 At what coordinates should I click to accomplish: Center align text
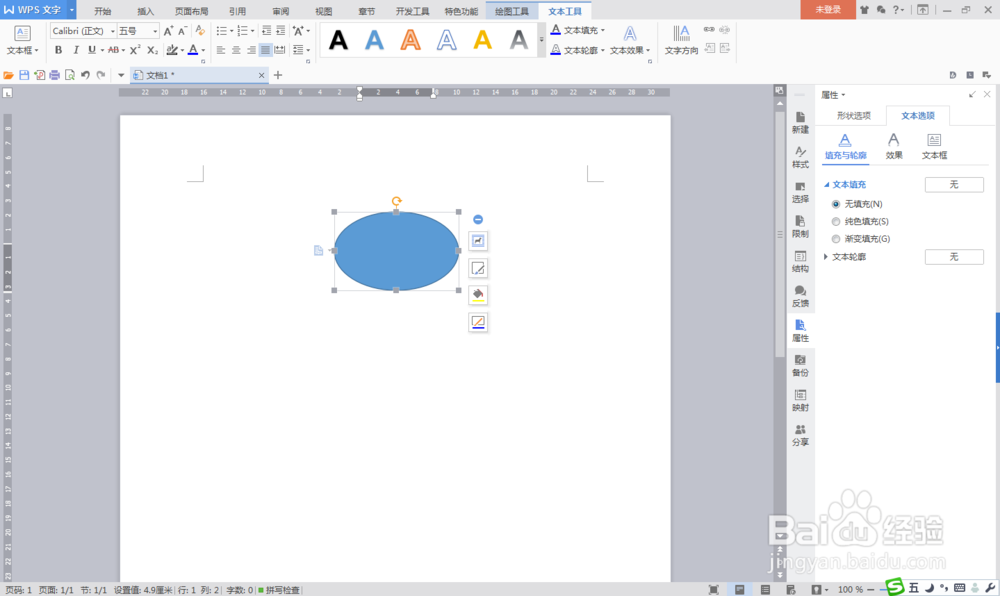point(235,50)
